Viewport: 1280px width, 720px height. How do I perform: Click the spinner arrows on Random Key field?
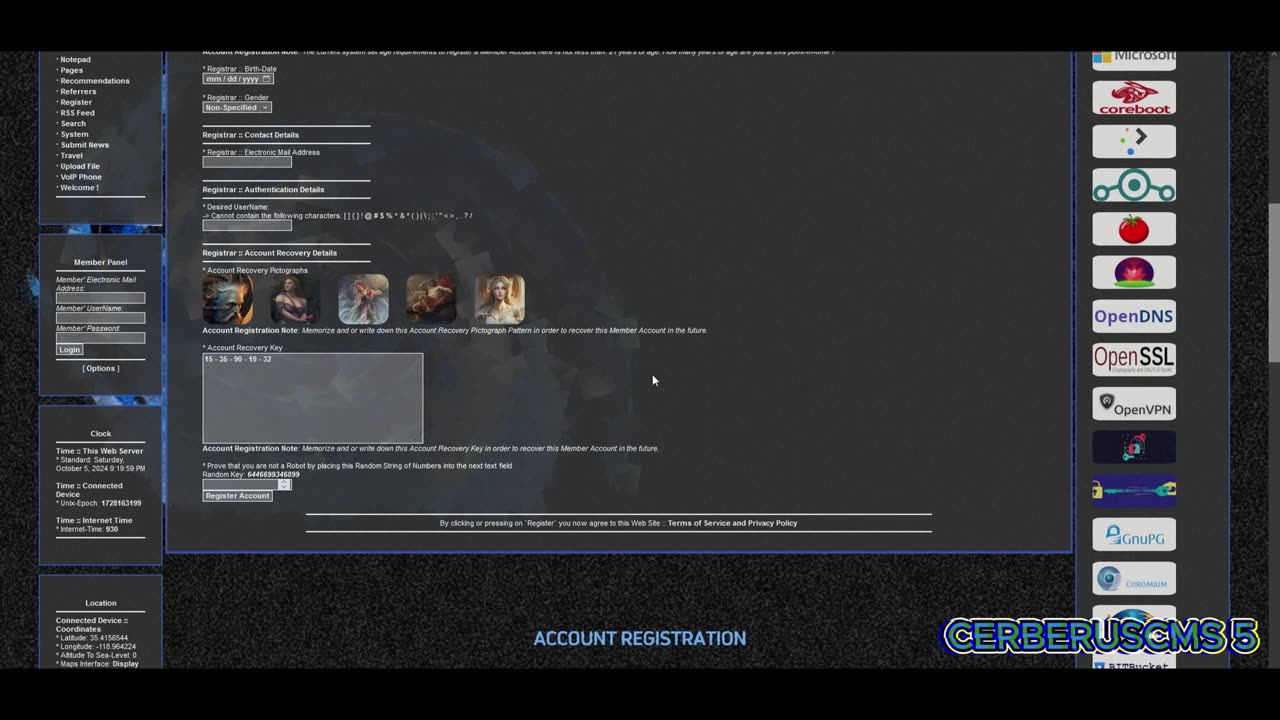coord(284,484)
